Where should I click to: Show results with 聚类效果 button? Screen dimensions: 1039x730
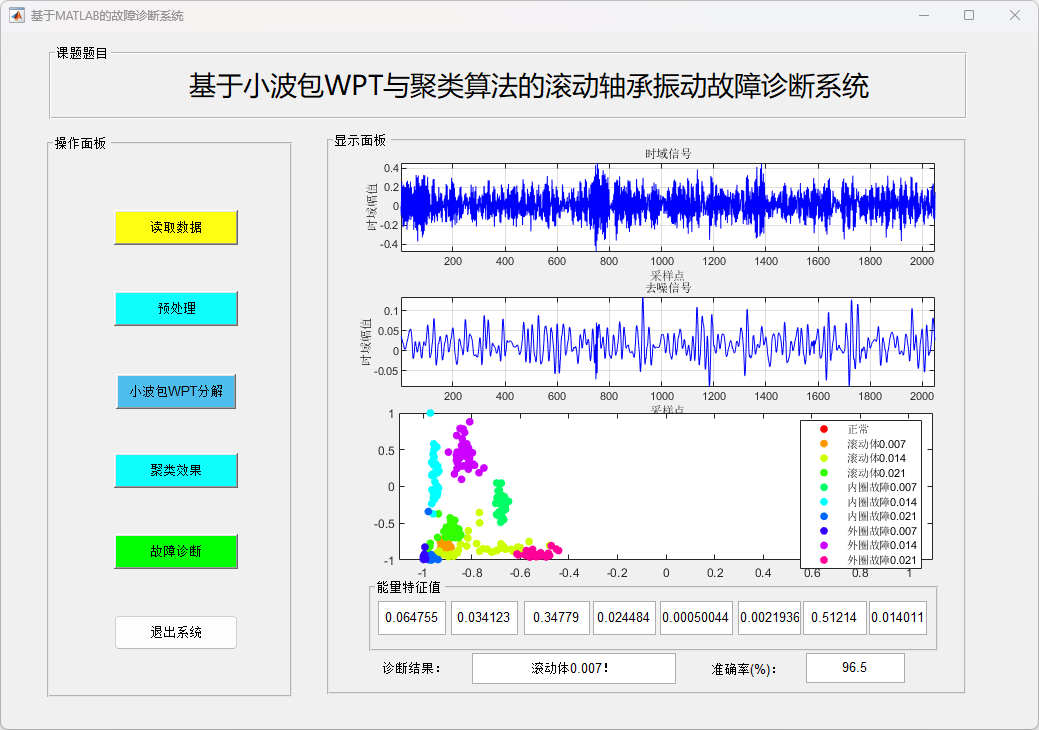click(176, 470)
